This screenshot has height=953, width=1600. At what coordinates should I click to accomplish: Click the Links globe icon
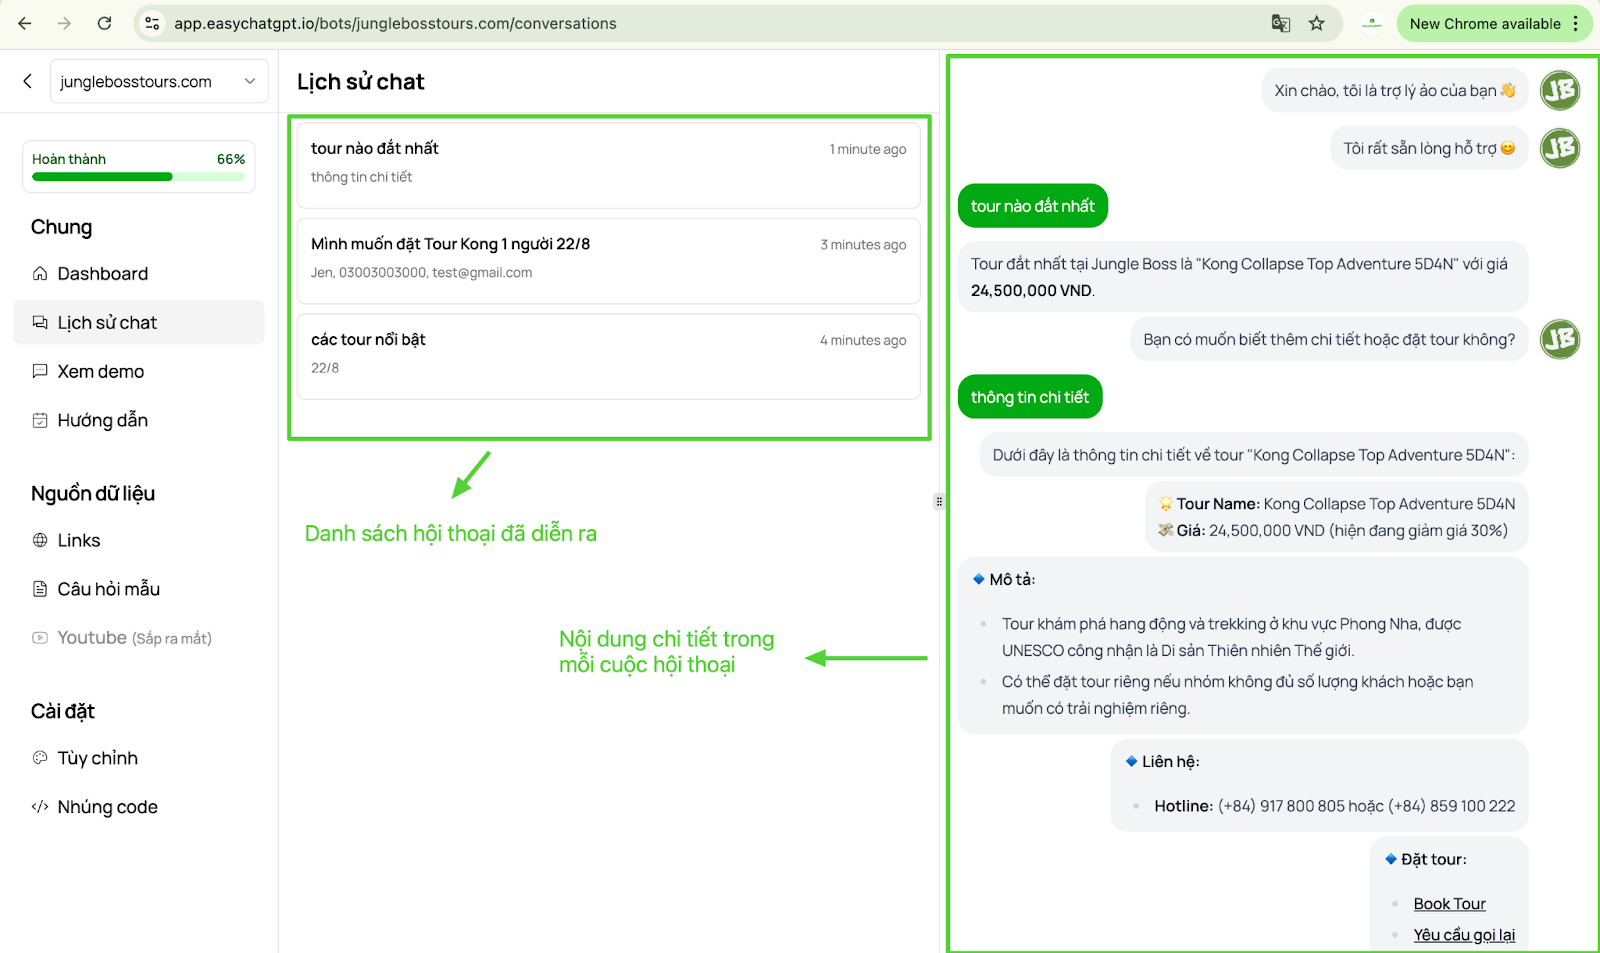pos(40,540)
